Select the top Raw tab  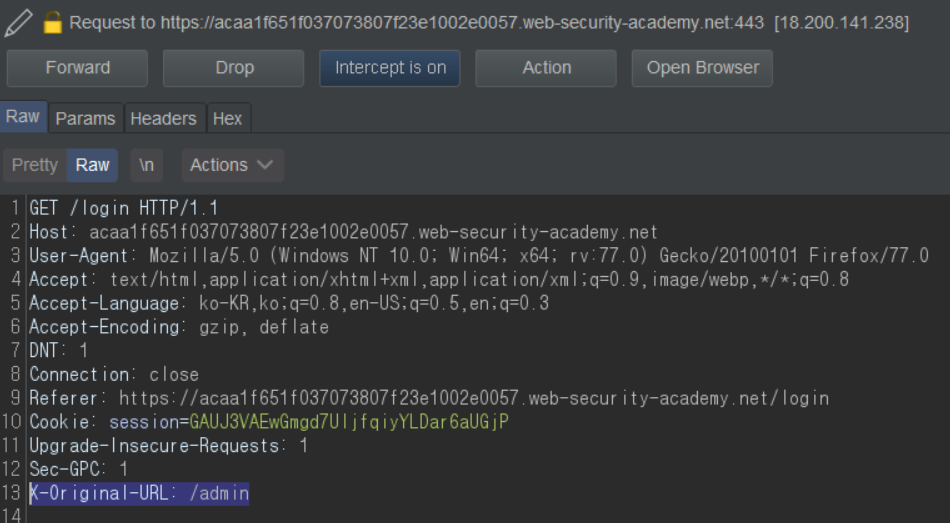(23, 117)
